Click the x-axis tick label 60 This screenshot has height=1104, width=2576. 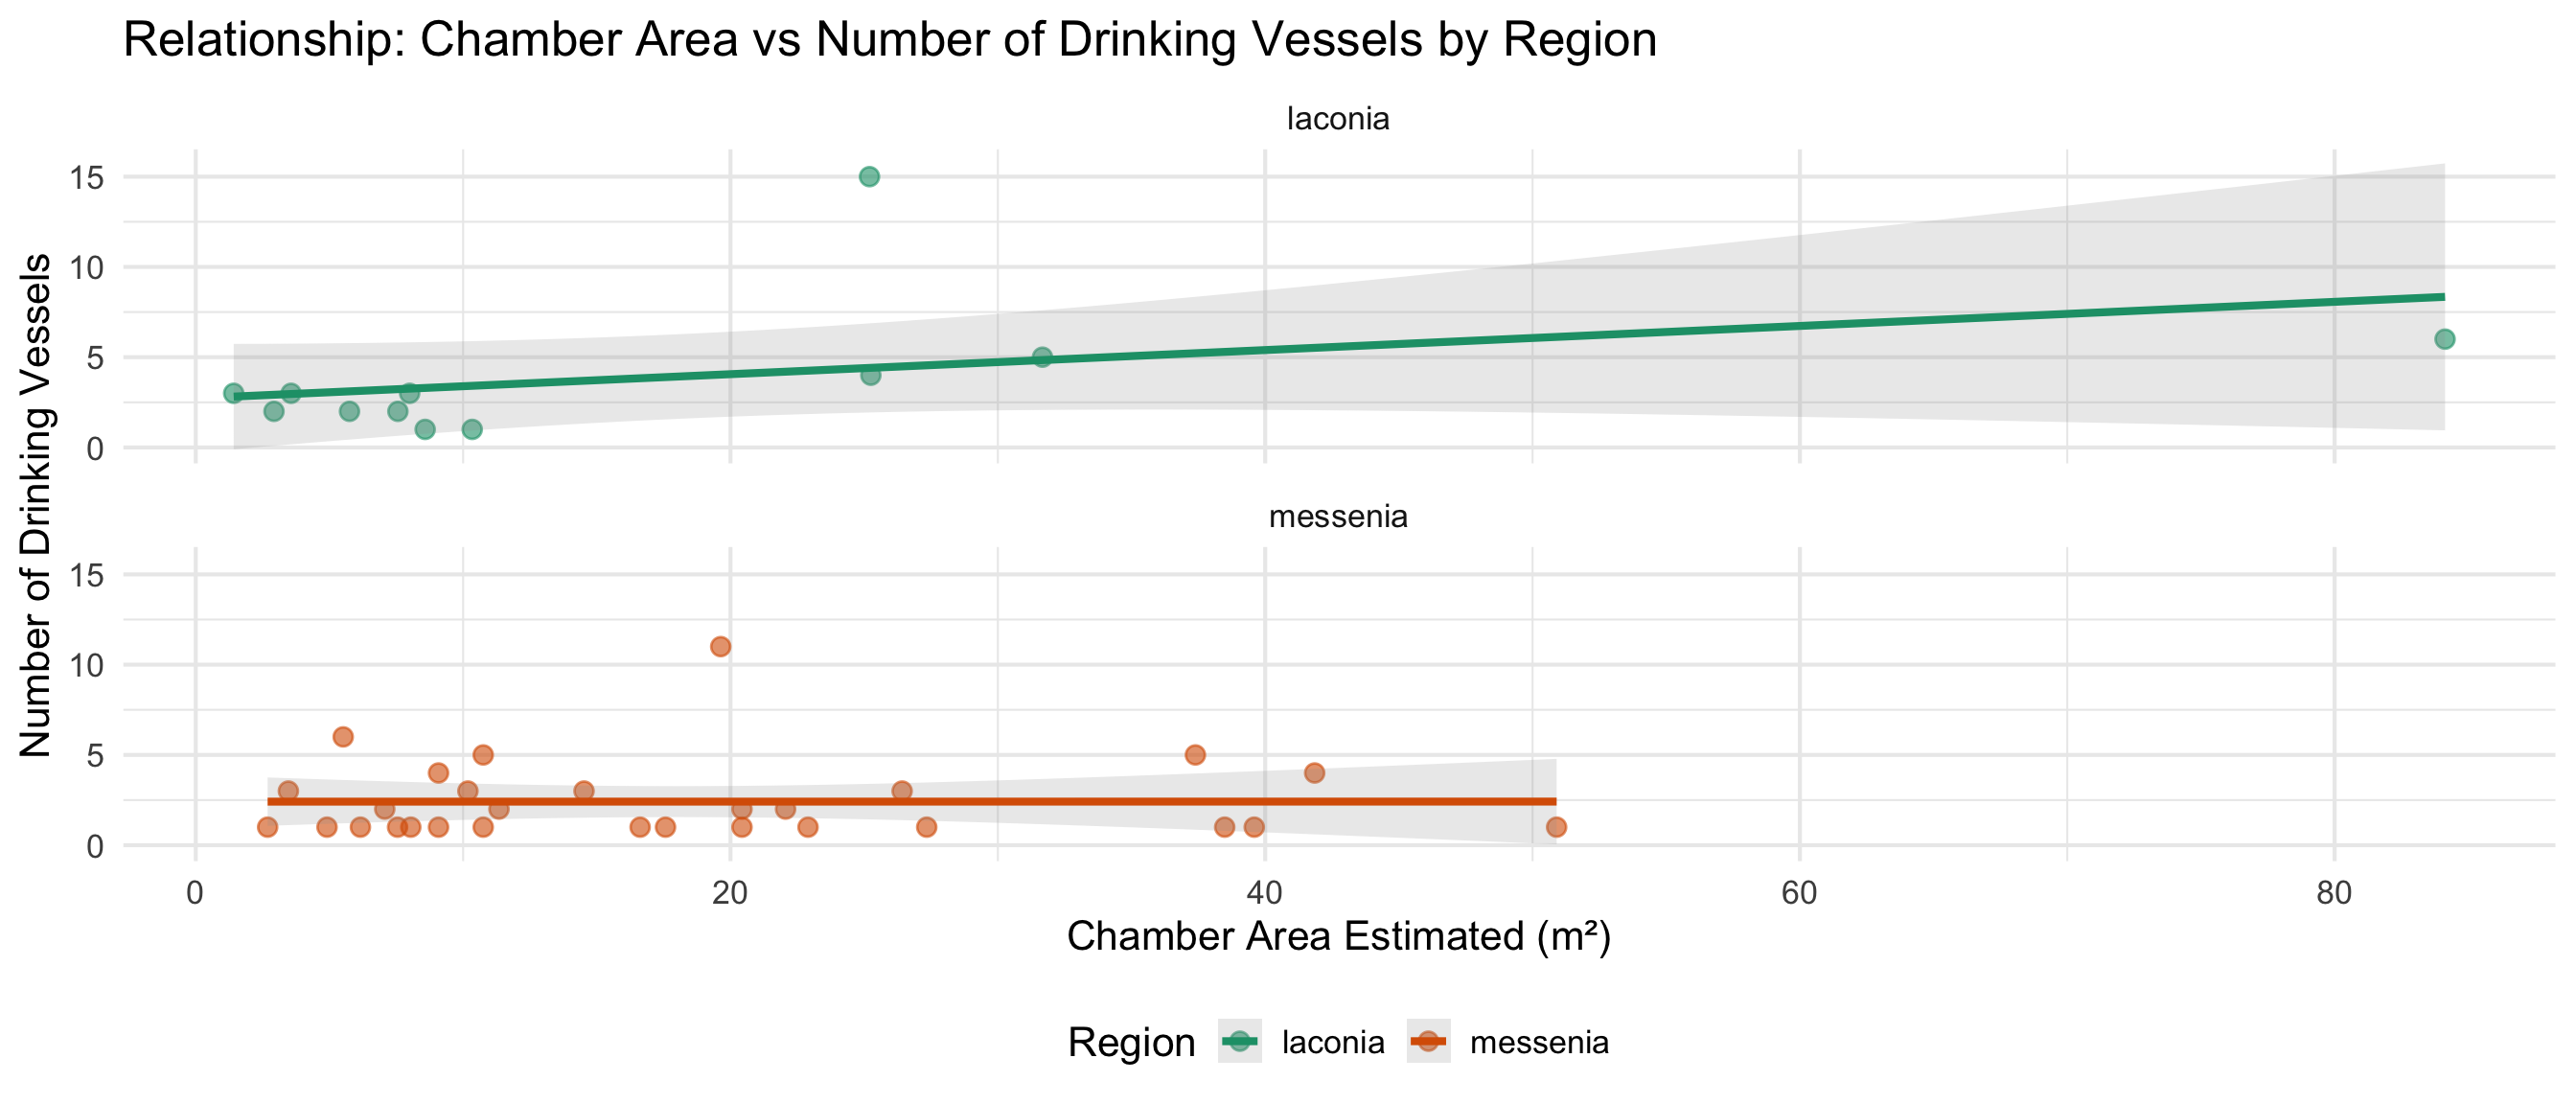pyautogui.click(x=1799, y=893)
